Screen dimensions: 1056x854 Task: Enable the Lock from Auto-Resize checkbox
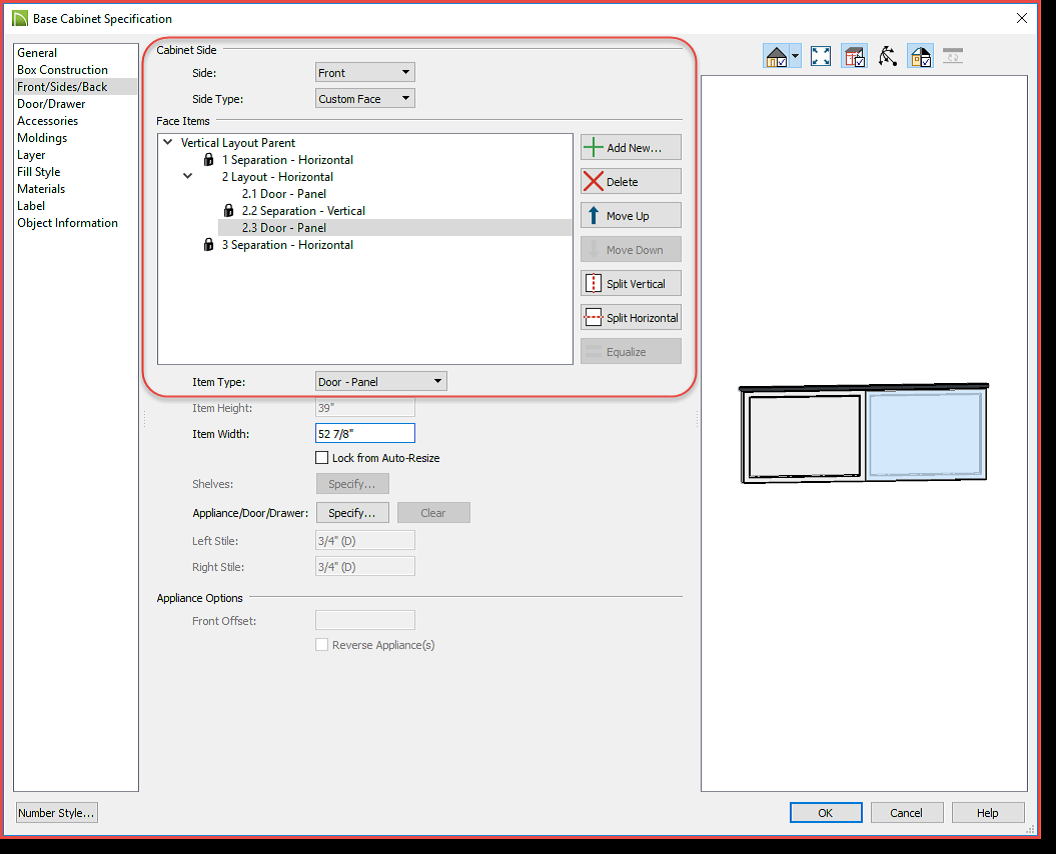coord(322,458)
